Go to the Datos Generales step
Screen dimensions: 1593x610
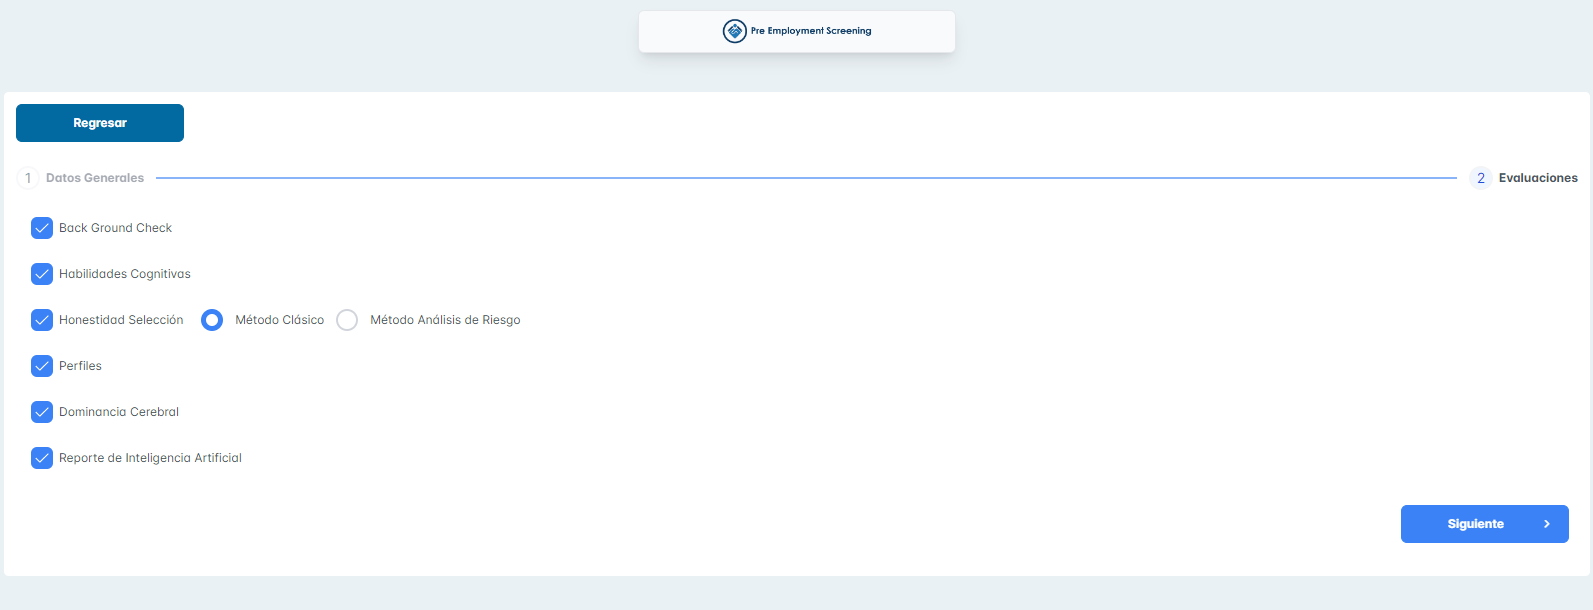point(95,178)
